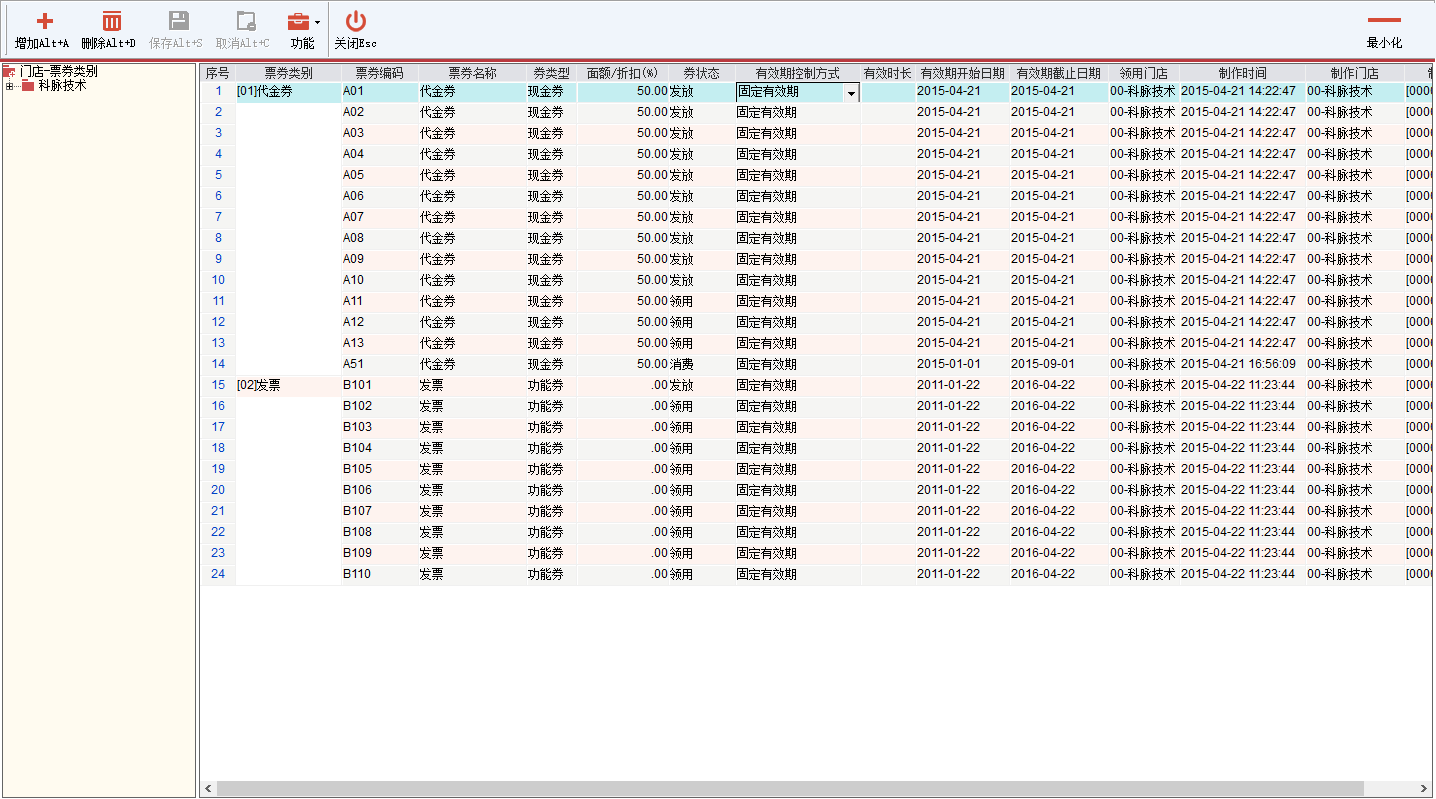Click the 有效期开始日期 column header

[x=962, y=73]
